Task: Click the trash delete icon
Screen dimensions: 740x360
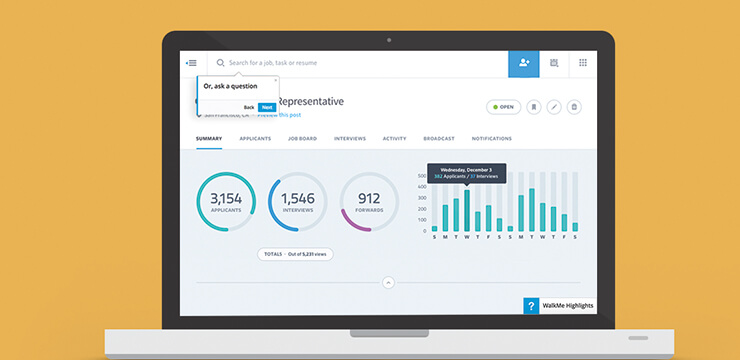Action: pos(574,107)
